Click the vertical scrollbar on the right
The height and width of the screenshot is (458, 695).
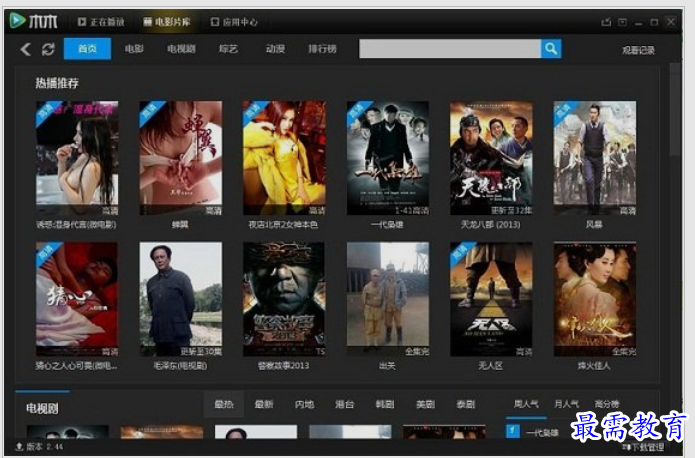[675, 110]
